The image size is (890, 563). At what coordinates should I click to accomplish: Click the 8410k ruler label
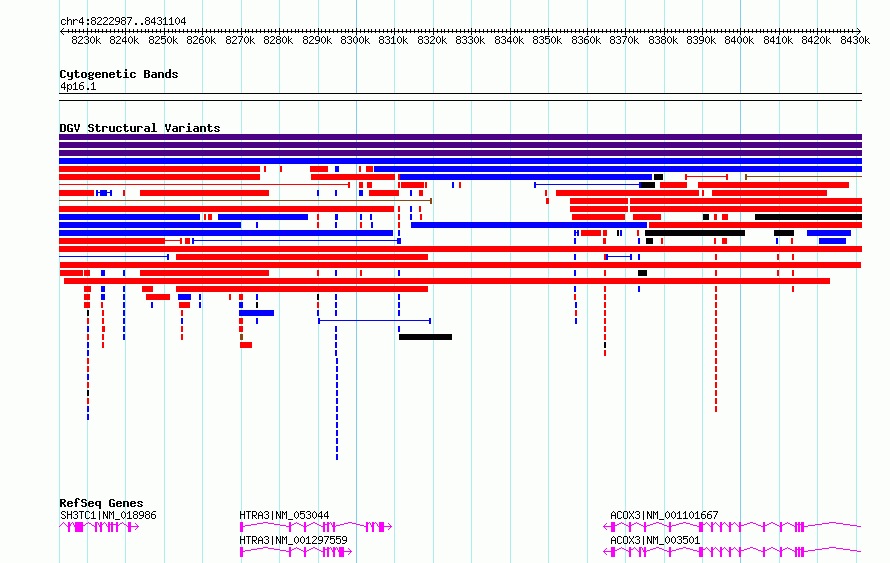click(778, 40)
